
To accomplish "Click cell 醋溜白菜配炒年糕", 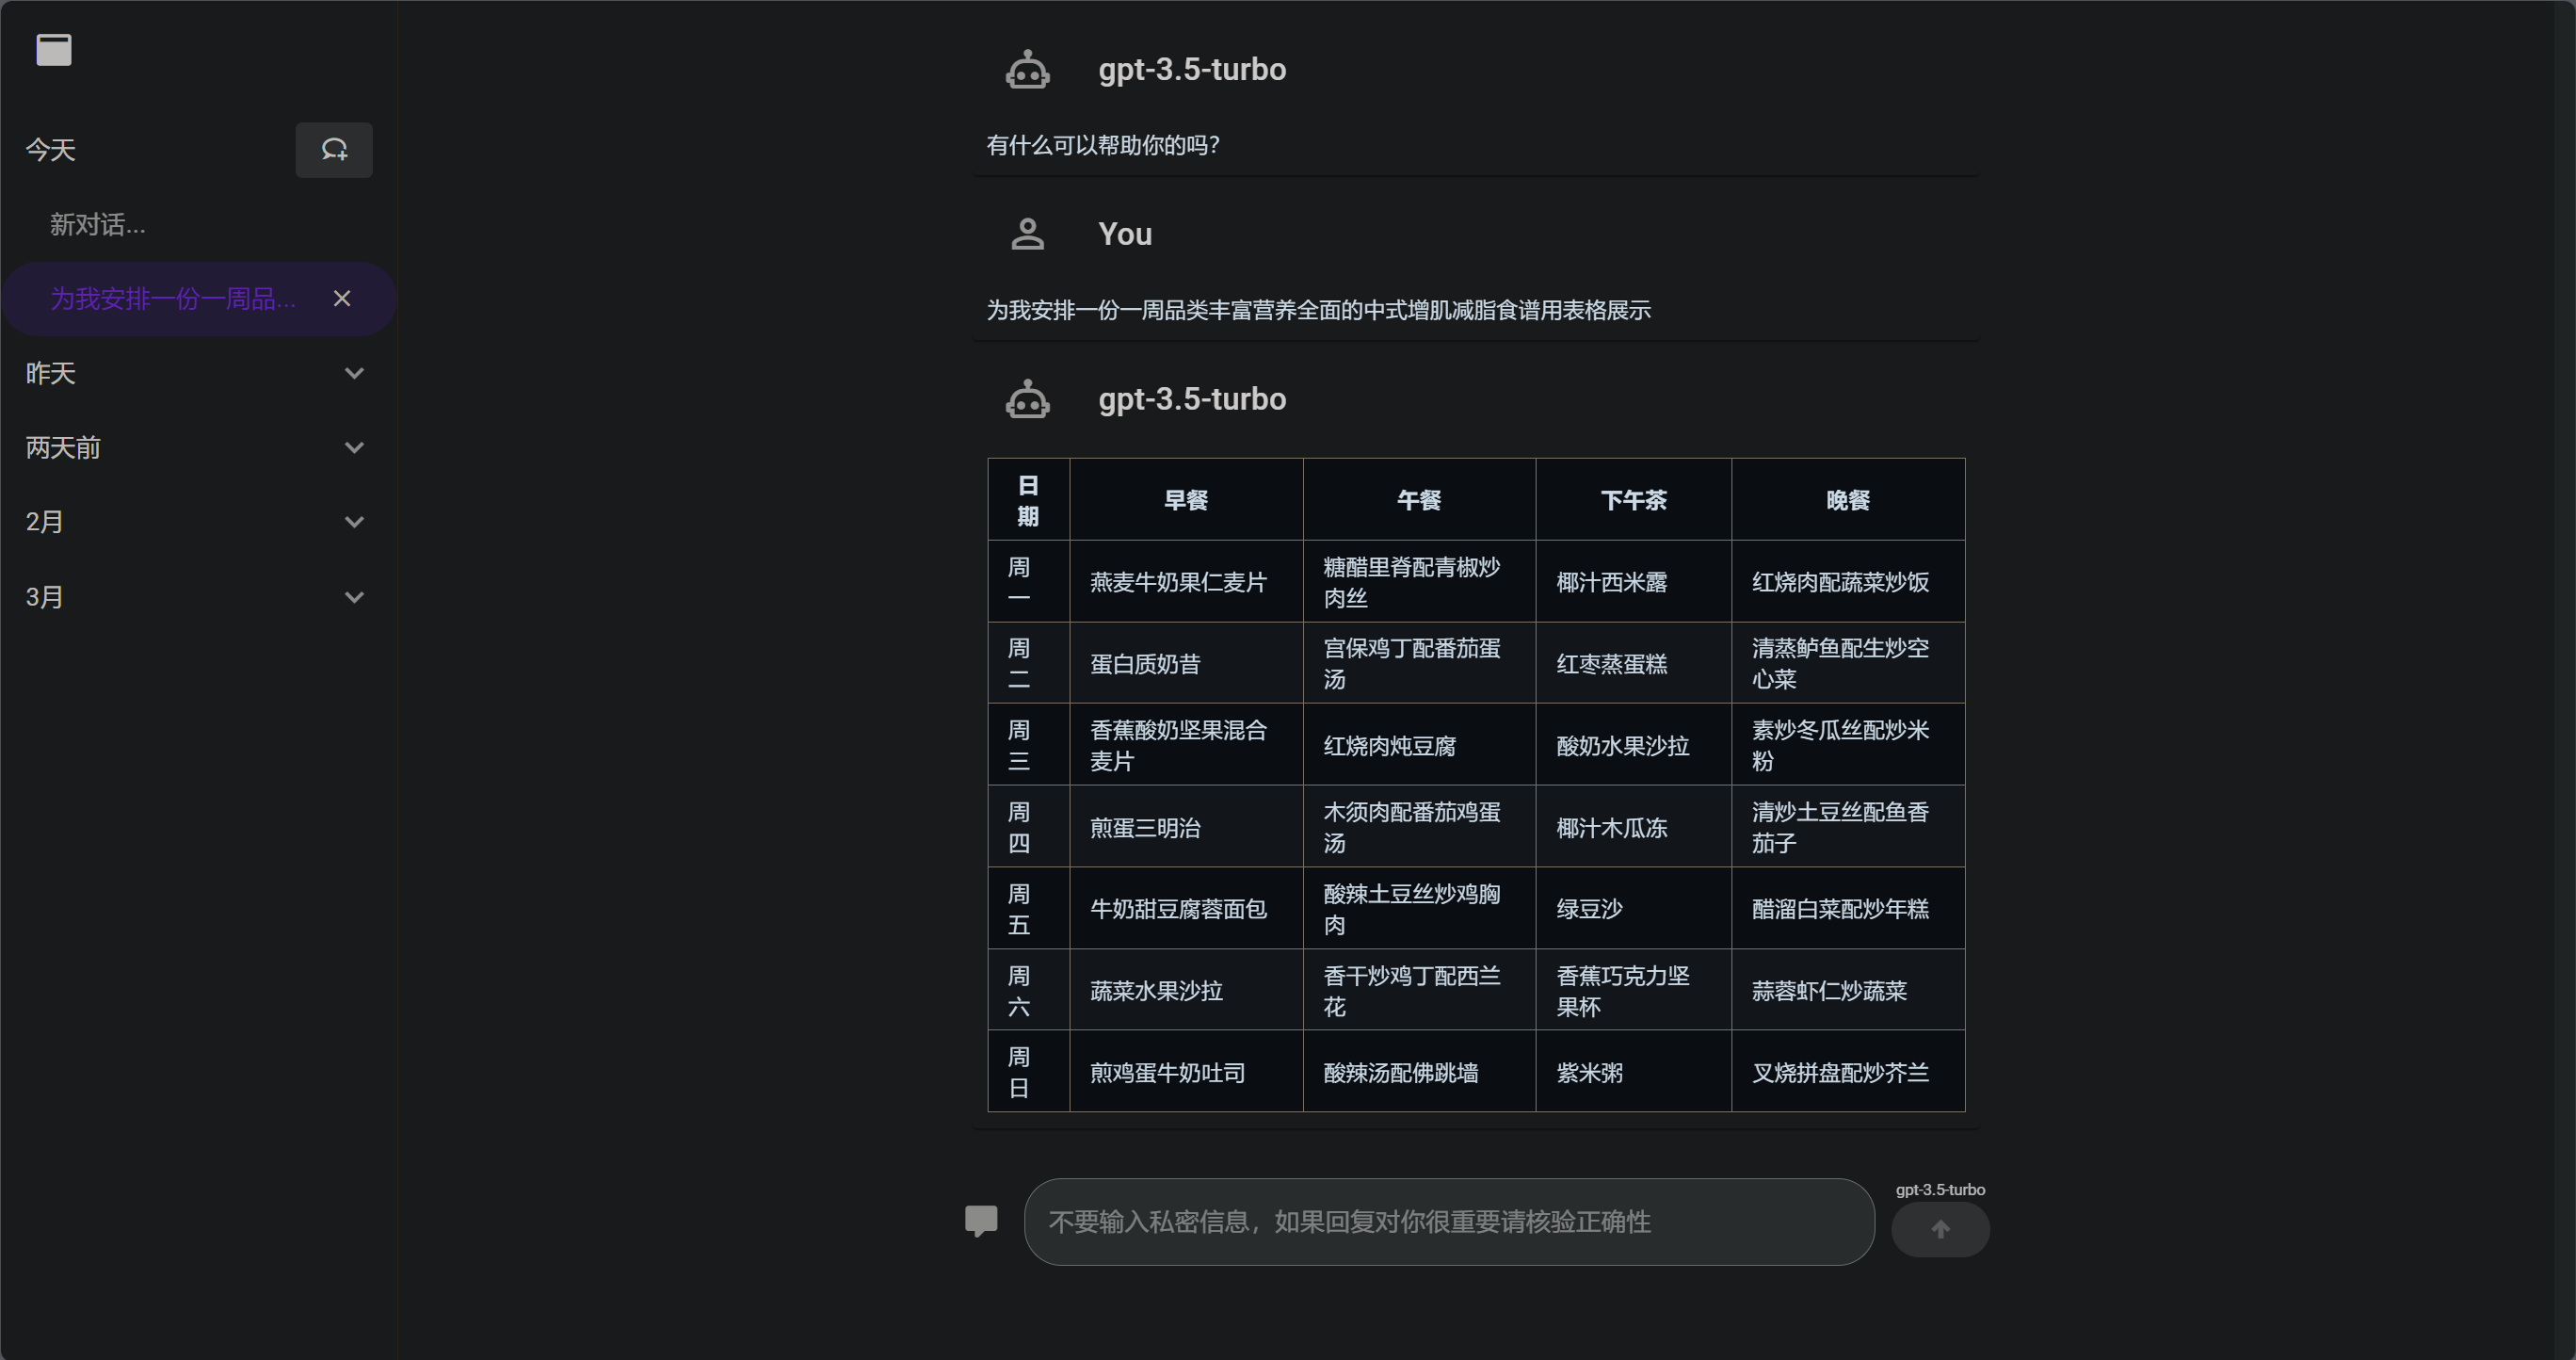I will pyautogui.click(x=1848, y=908).
